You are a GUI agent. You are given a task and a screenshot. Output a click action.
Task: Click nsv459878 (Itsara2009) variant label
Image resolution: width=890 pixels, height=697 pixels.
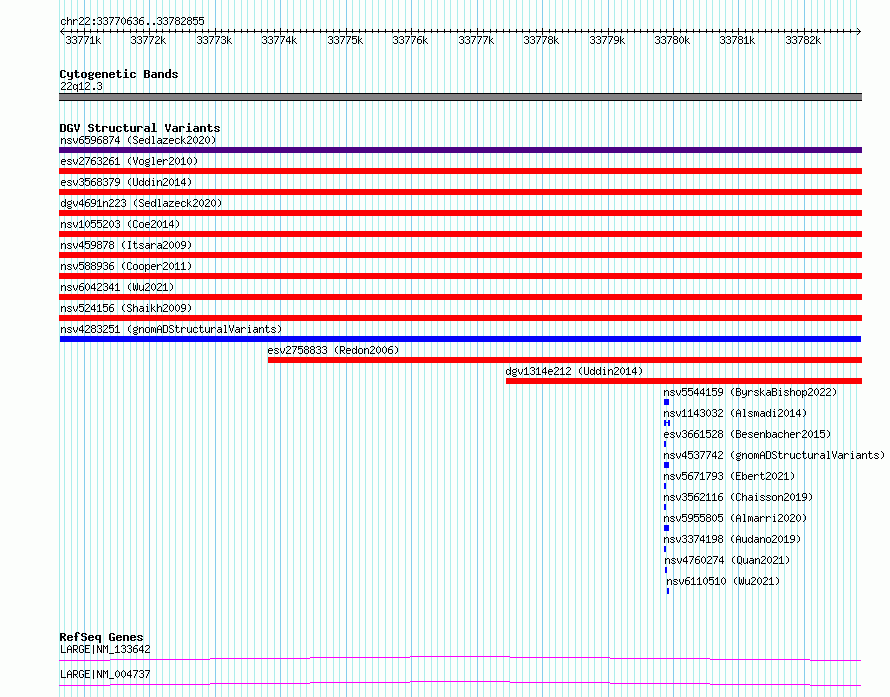coord(126,245)
